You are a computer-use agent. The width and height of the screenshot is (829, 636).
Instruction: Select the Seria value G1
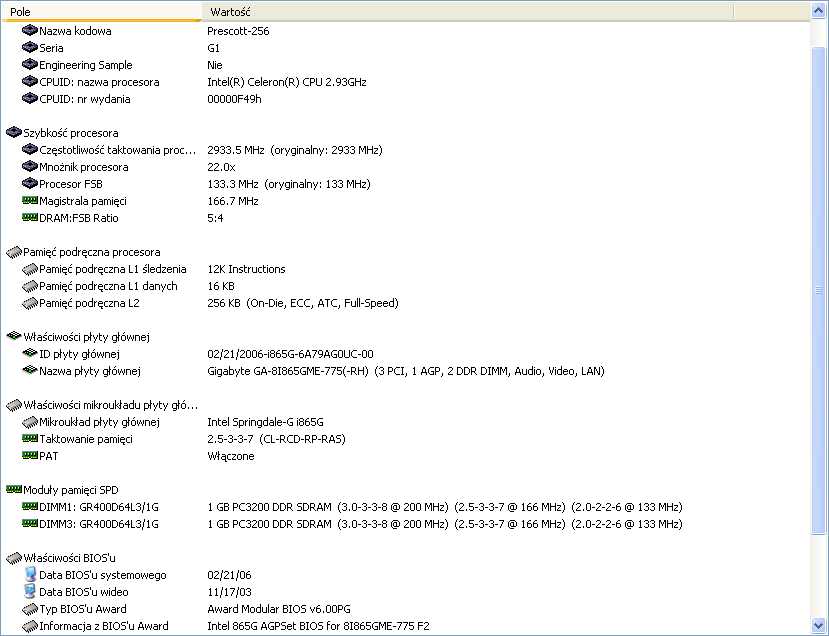click(214, 48)
